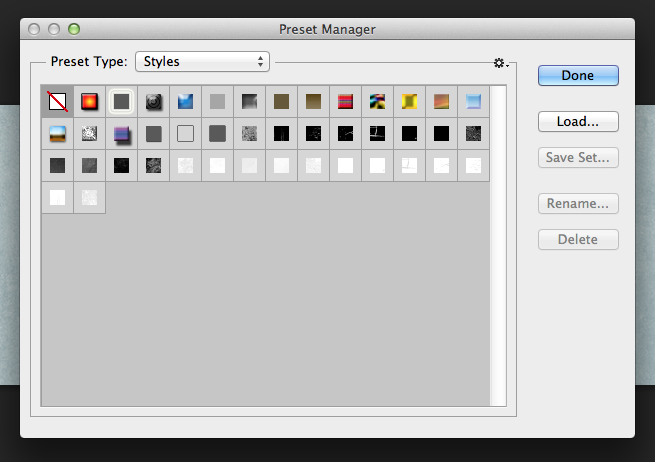Click Load... to import presets
This screenshot has height=462, width=655.
coord(578,122)
